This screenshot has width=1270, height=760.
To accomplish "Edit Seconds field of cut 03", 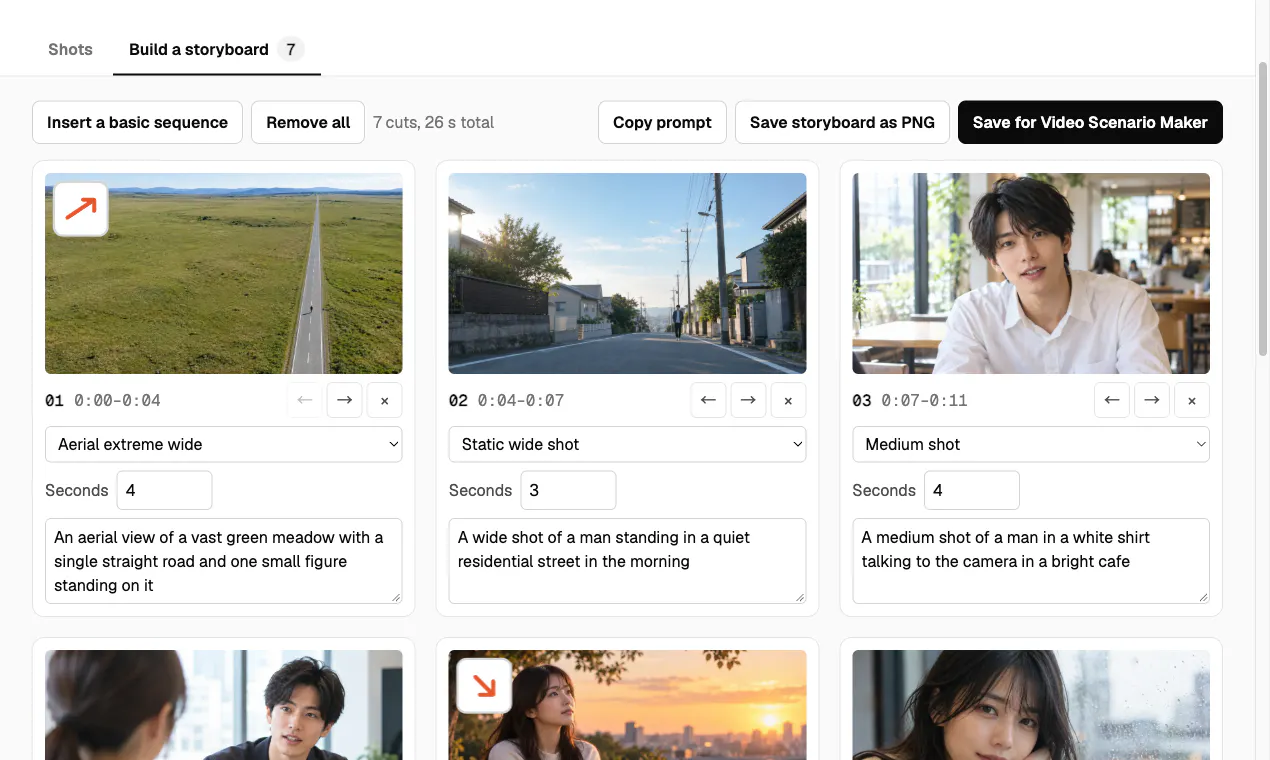I will (972, 490).
